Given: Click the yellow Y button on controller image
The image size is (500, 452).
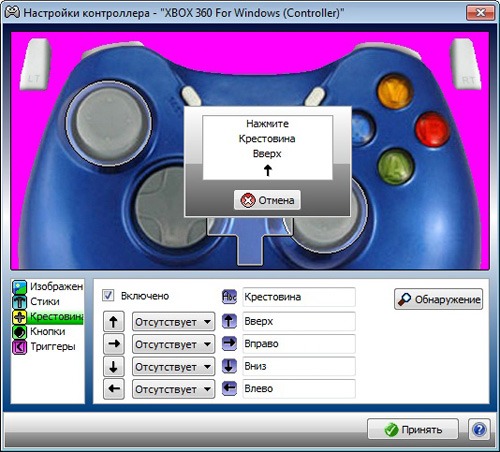Looking at the screenshot, I should click(395, 92).
